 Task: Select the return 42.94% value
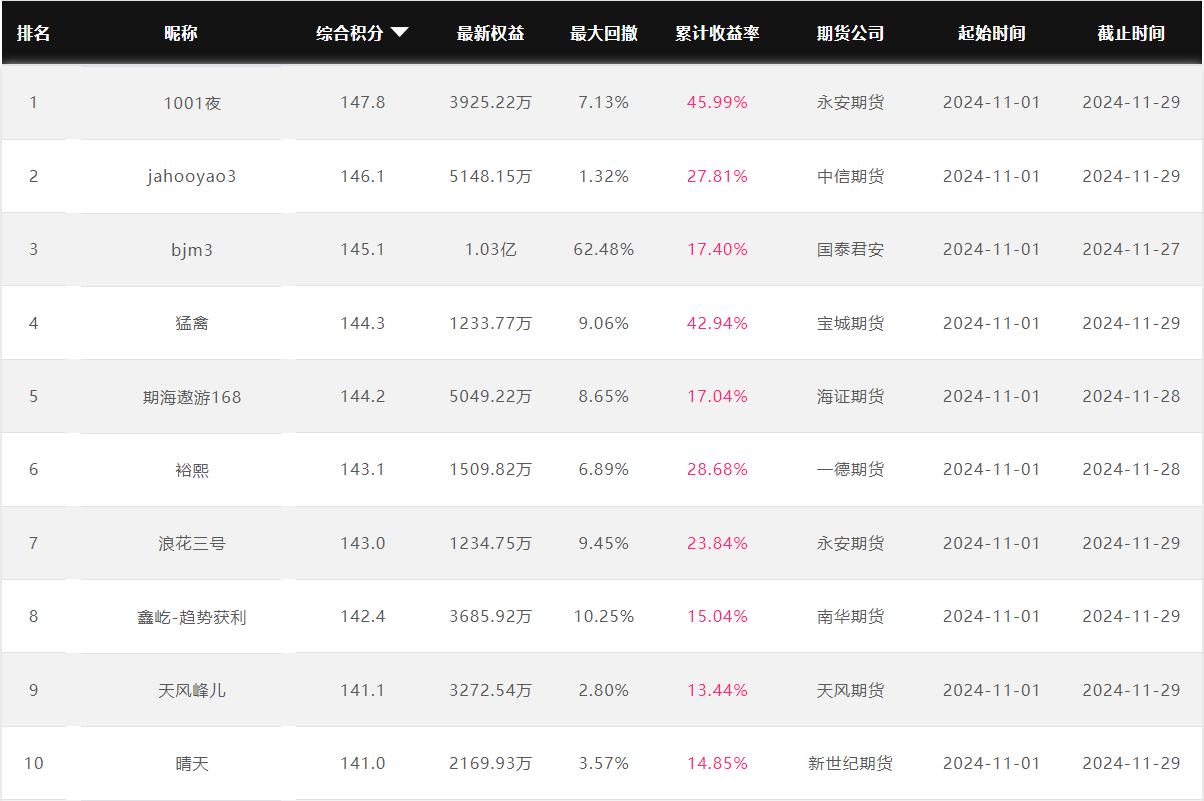click(x=717, y=323)
